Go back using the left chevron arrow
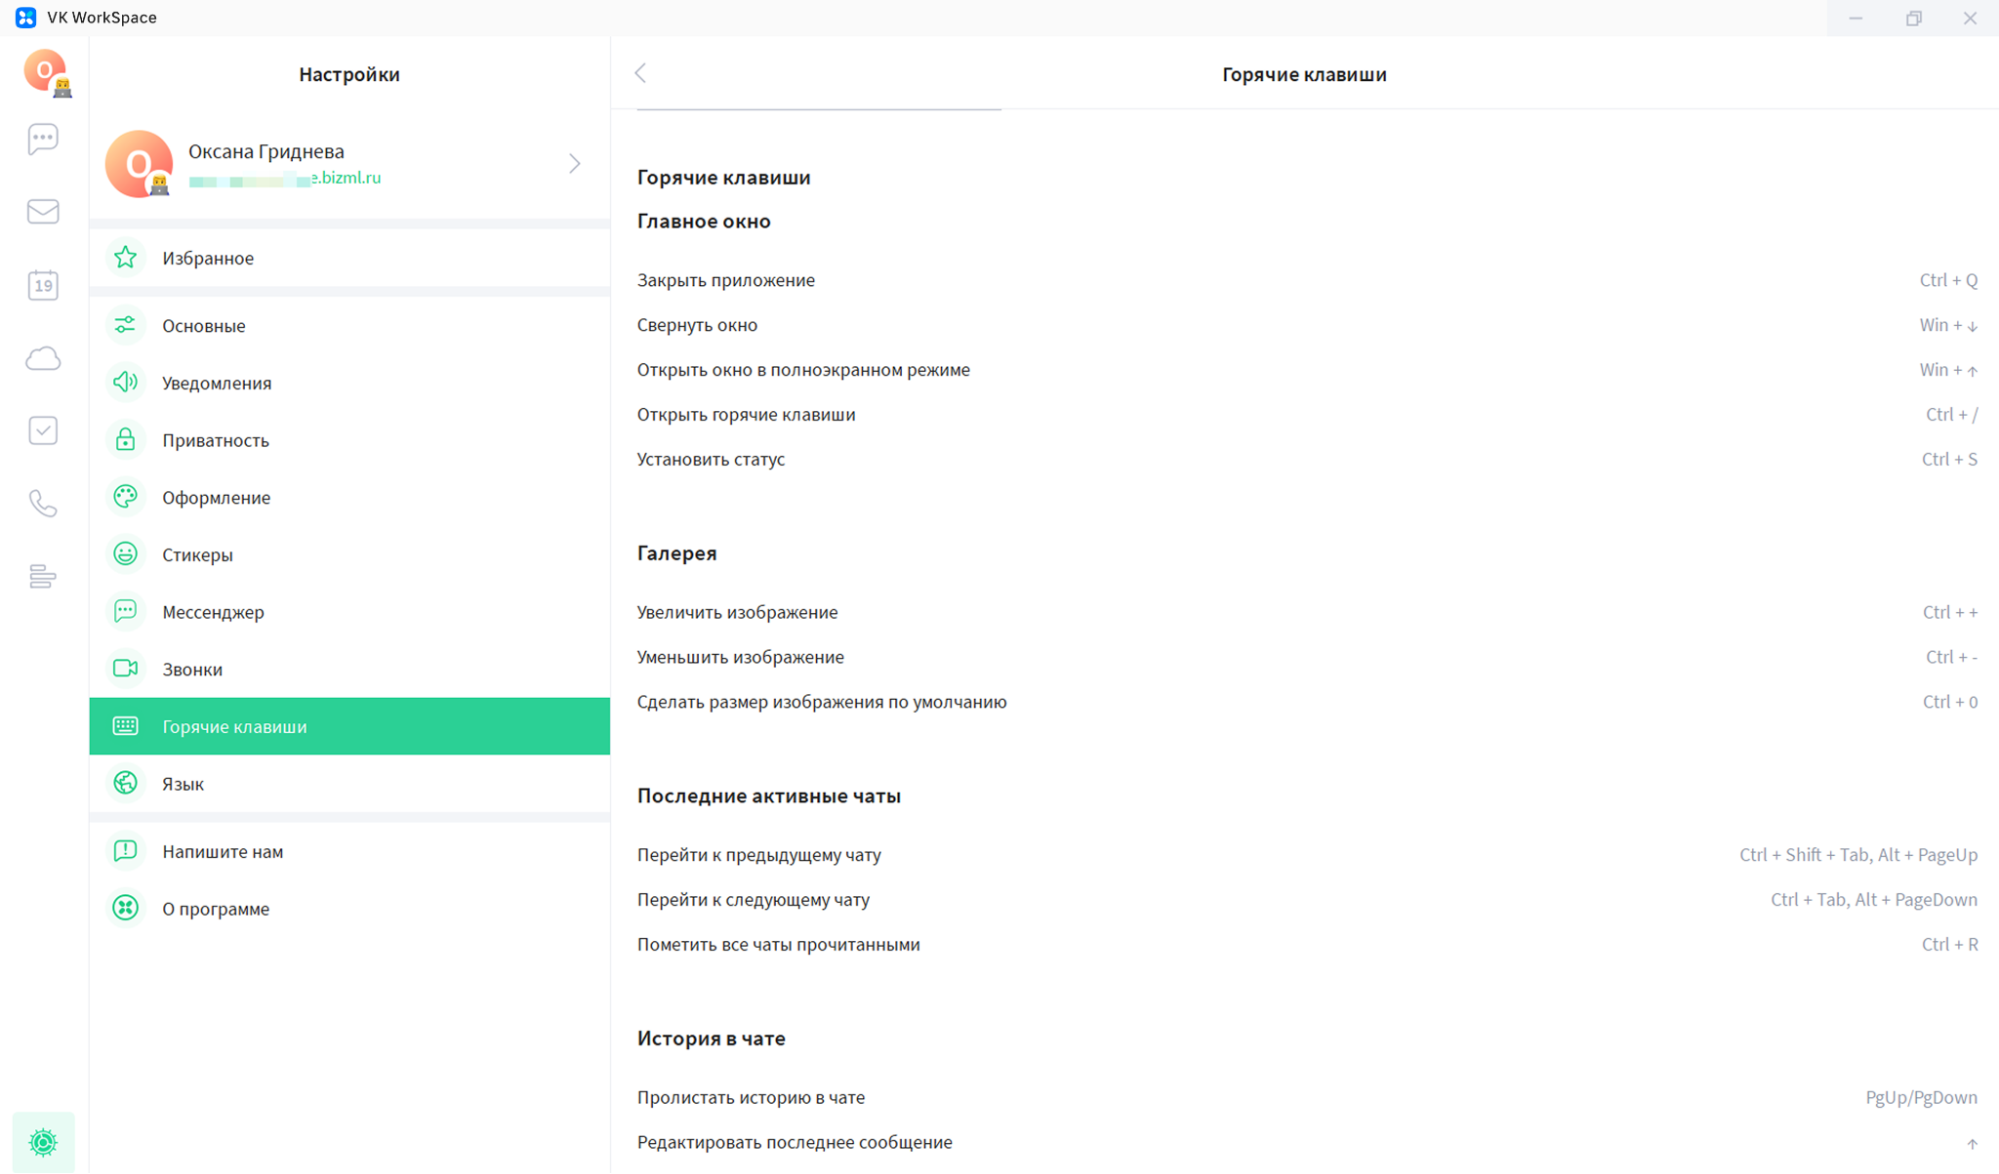The width and height of the screenshot is (1999, 1174). coord(641,73)
